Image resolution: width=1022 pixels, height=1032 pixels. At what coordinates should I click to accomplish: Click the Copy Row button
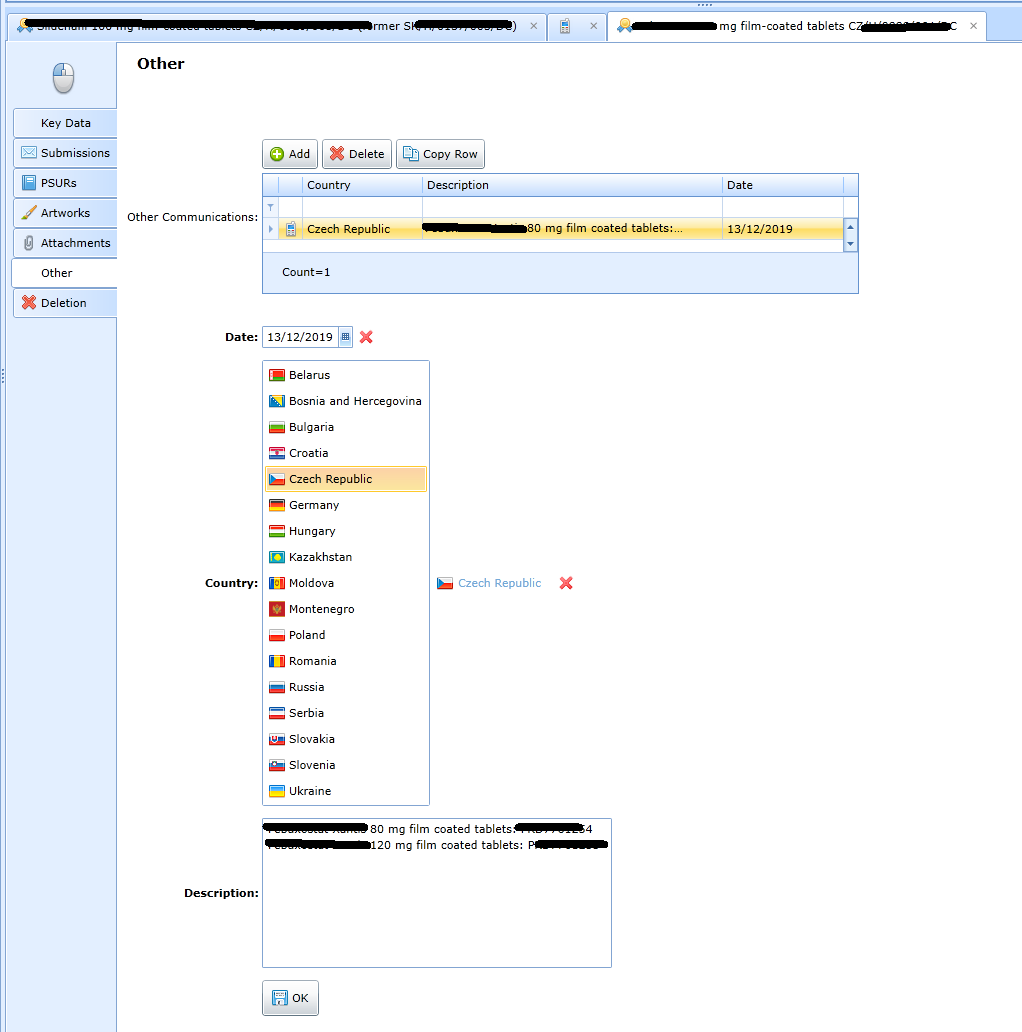(x=440, y=154)
